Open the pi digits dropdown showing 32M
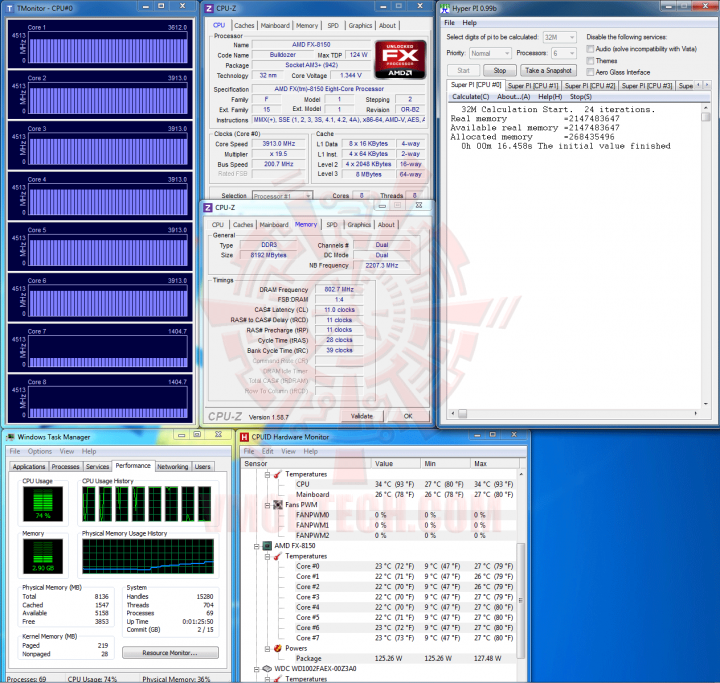This screenshot has height=683, width=720. tap(559, 37)
